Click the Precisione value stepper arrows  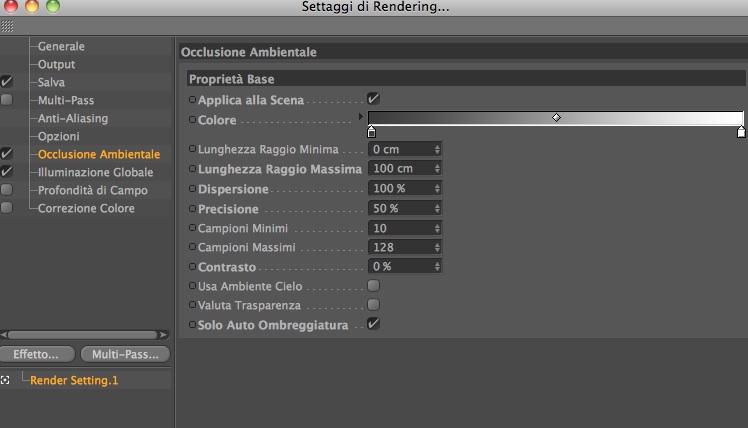pos(437,208)
